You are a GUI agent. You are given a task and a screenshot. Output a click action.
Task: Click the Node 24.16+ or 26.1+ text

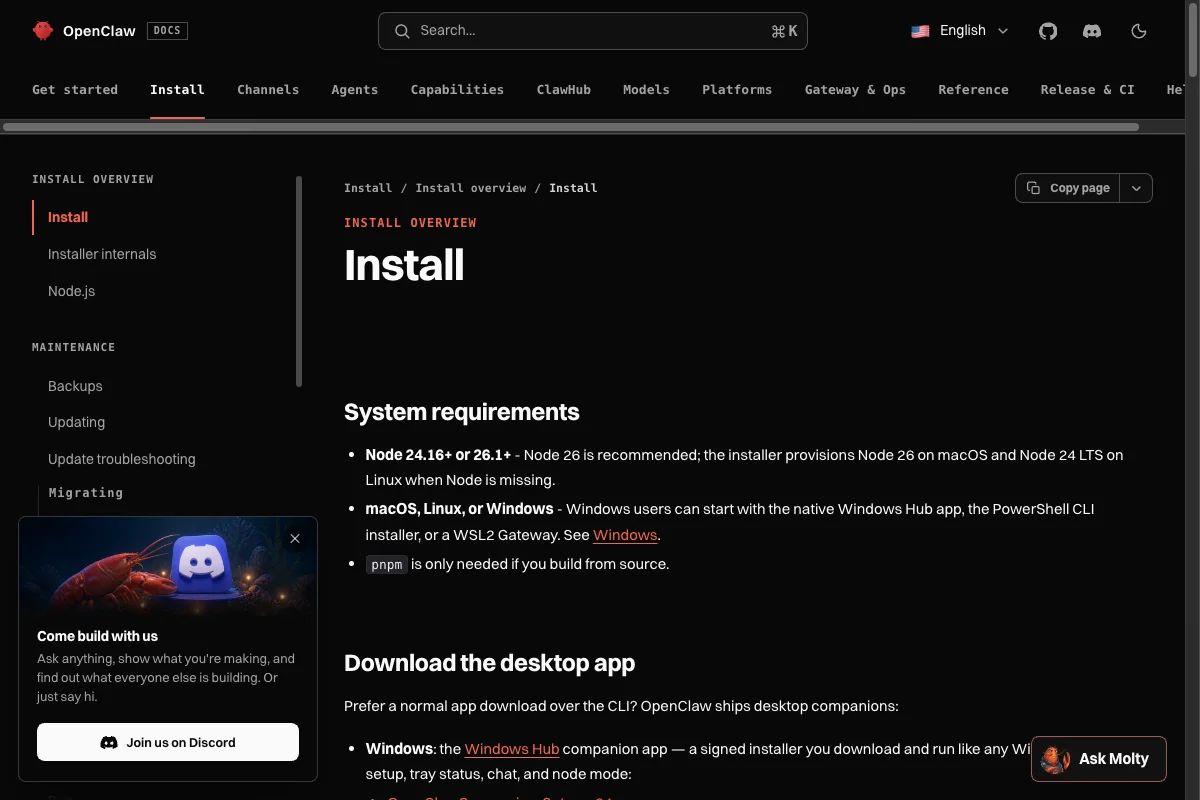(438, 454)
